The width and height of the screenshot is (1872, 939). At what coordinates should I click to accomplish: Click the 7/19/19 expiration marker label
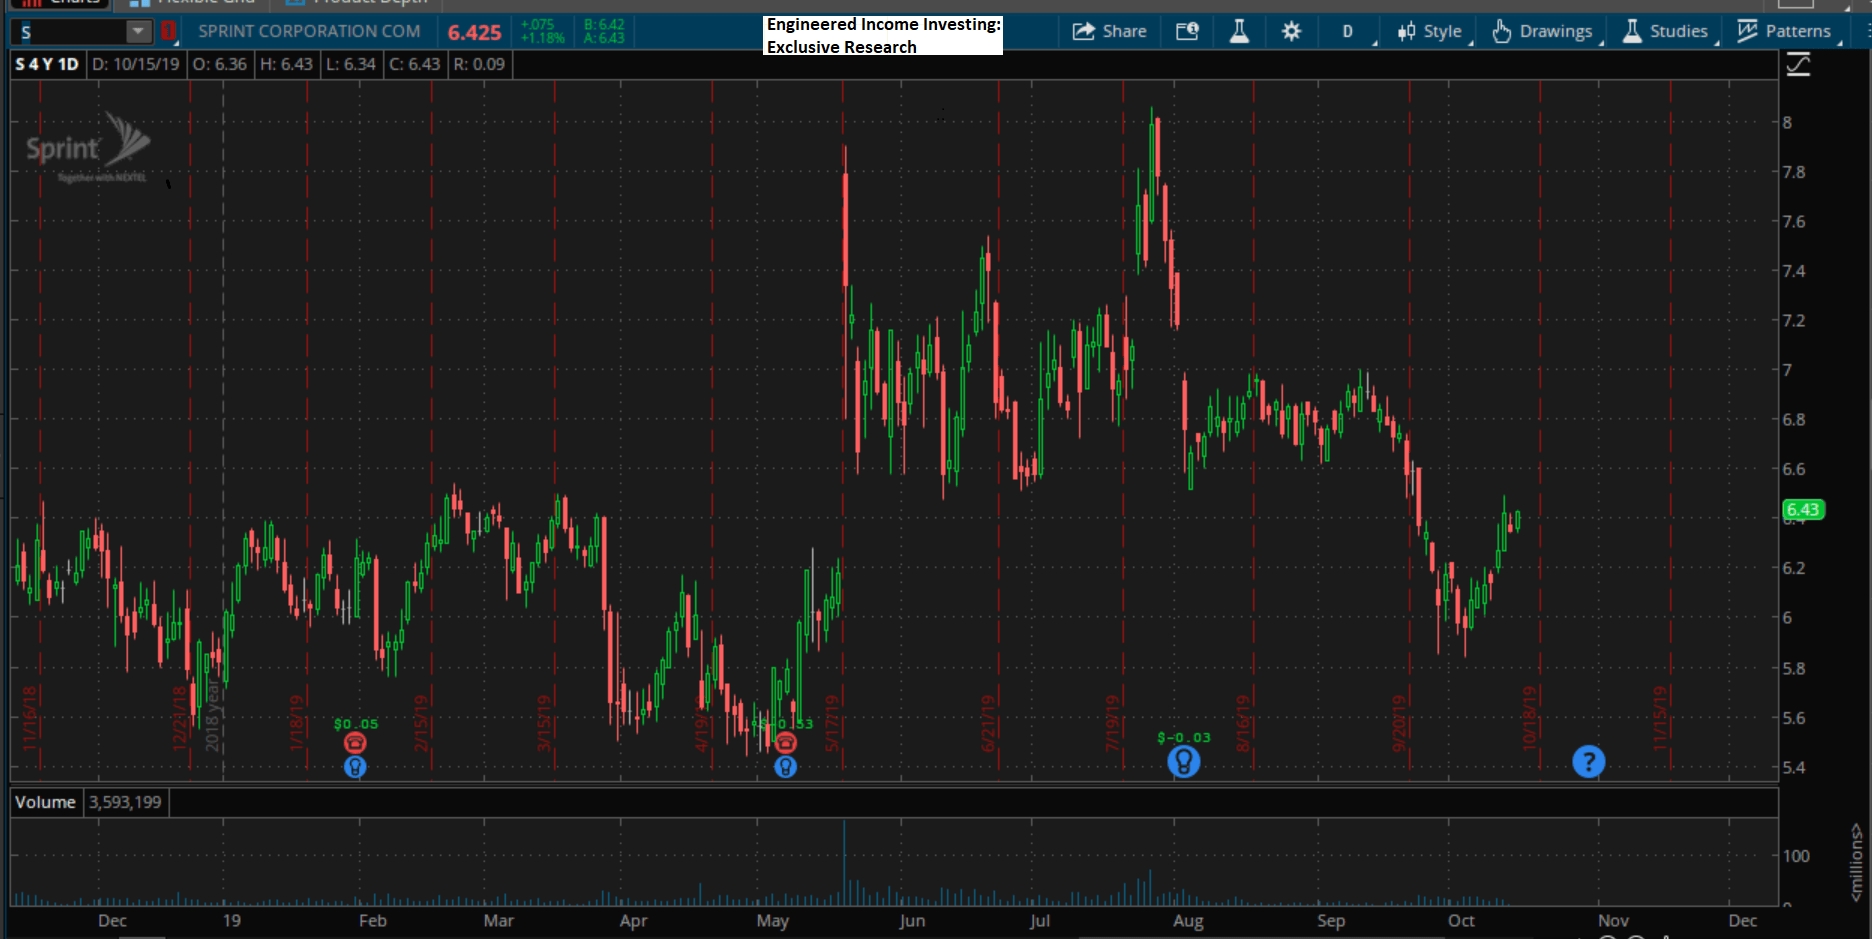(x=1111, y=722)
